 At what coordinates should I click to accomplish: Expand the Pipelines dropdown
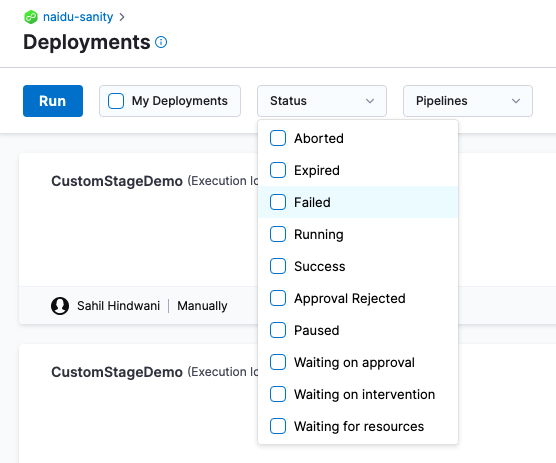pyautogui.click(x=468, y=101)
